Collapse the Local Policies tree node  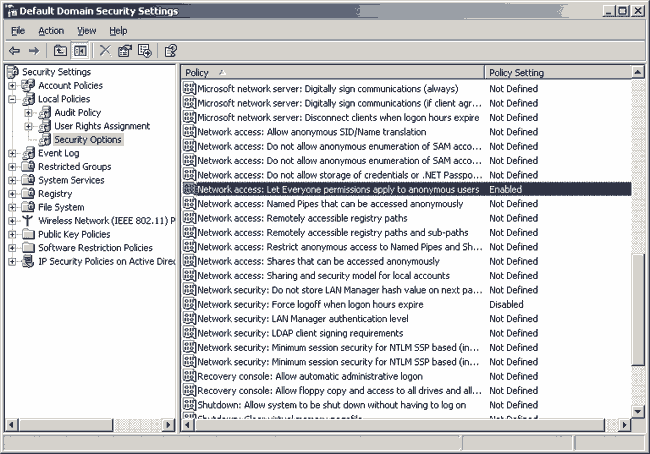pyautogui.click(x=12, y=99)
